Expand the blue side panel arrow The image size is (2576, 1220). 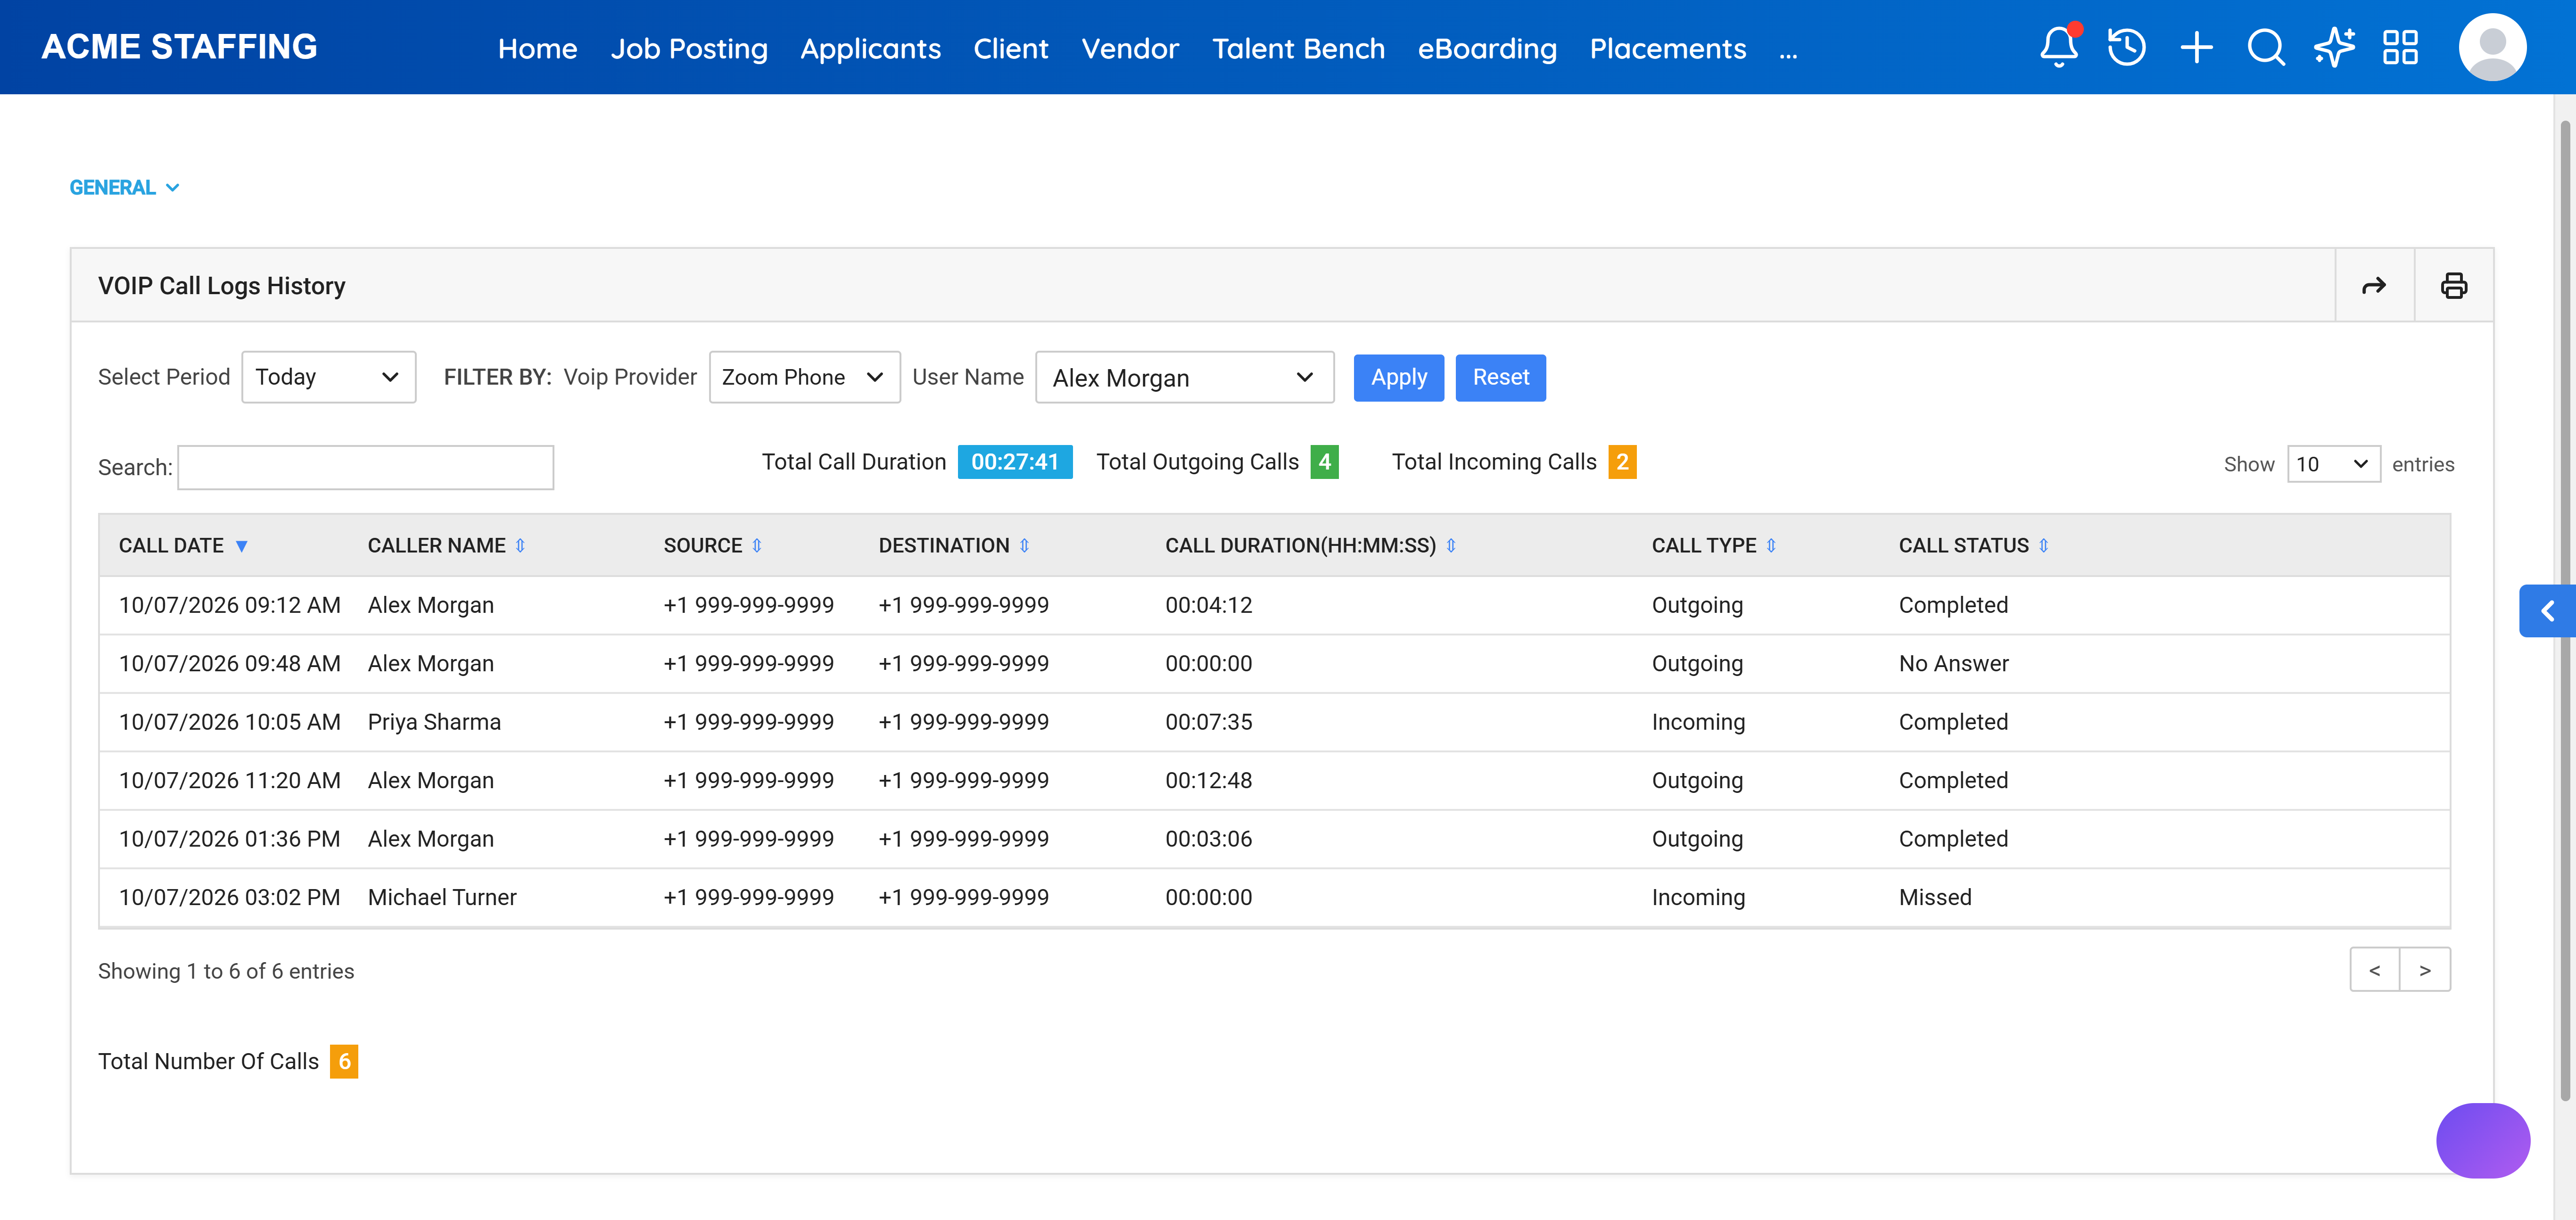(2547, 611)
